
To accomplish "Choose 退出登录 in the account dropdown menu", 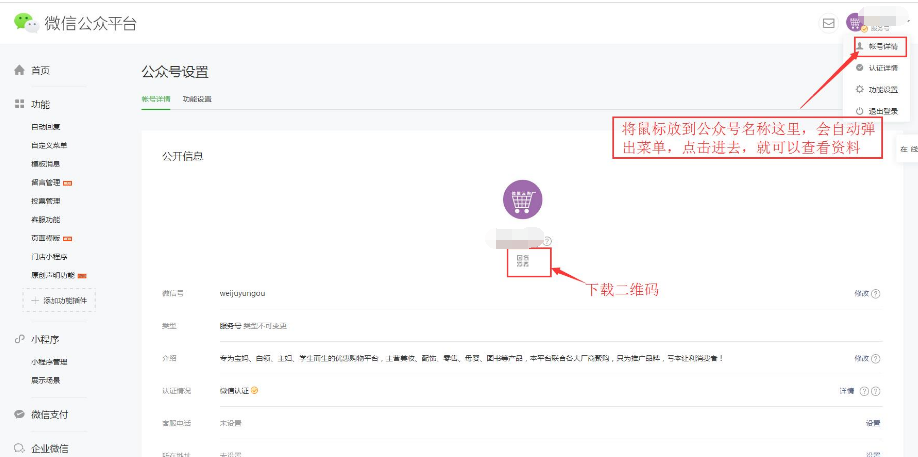I will (x=882, y=110).
